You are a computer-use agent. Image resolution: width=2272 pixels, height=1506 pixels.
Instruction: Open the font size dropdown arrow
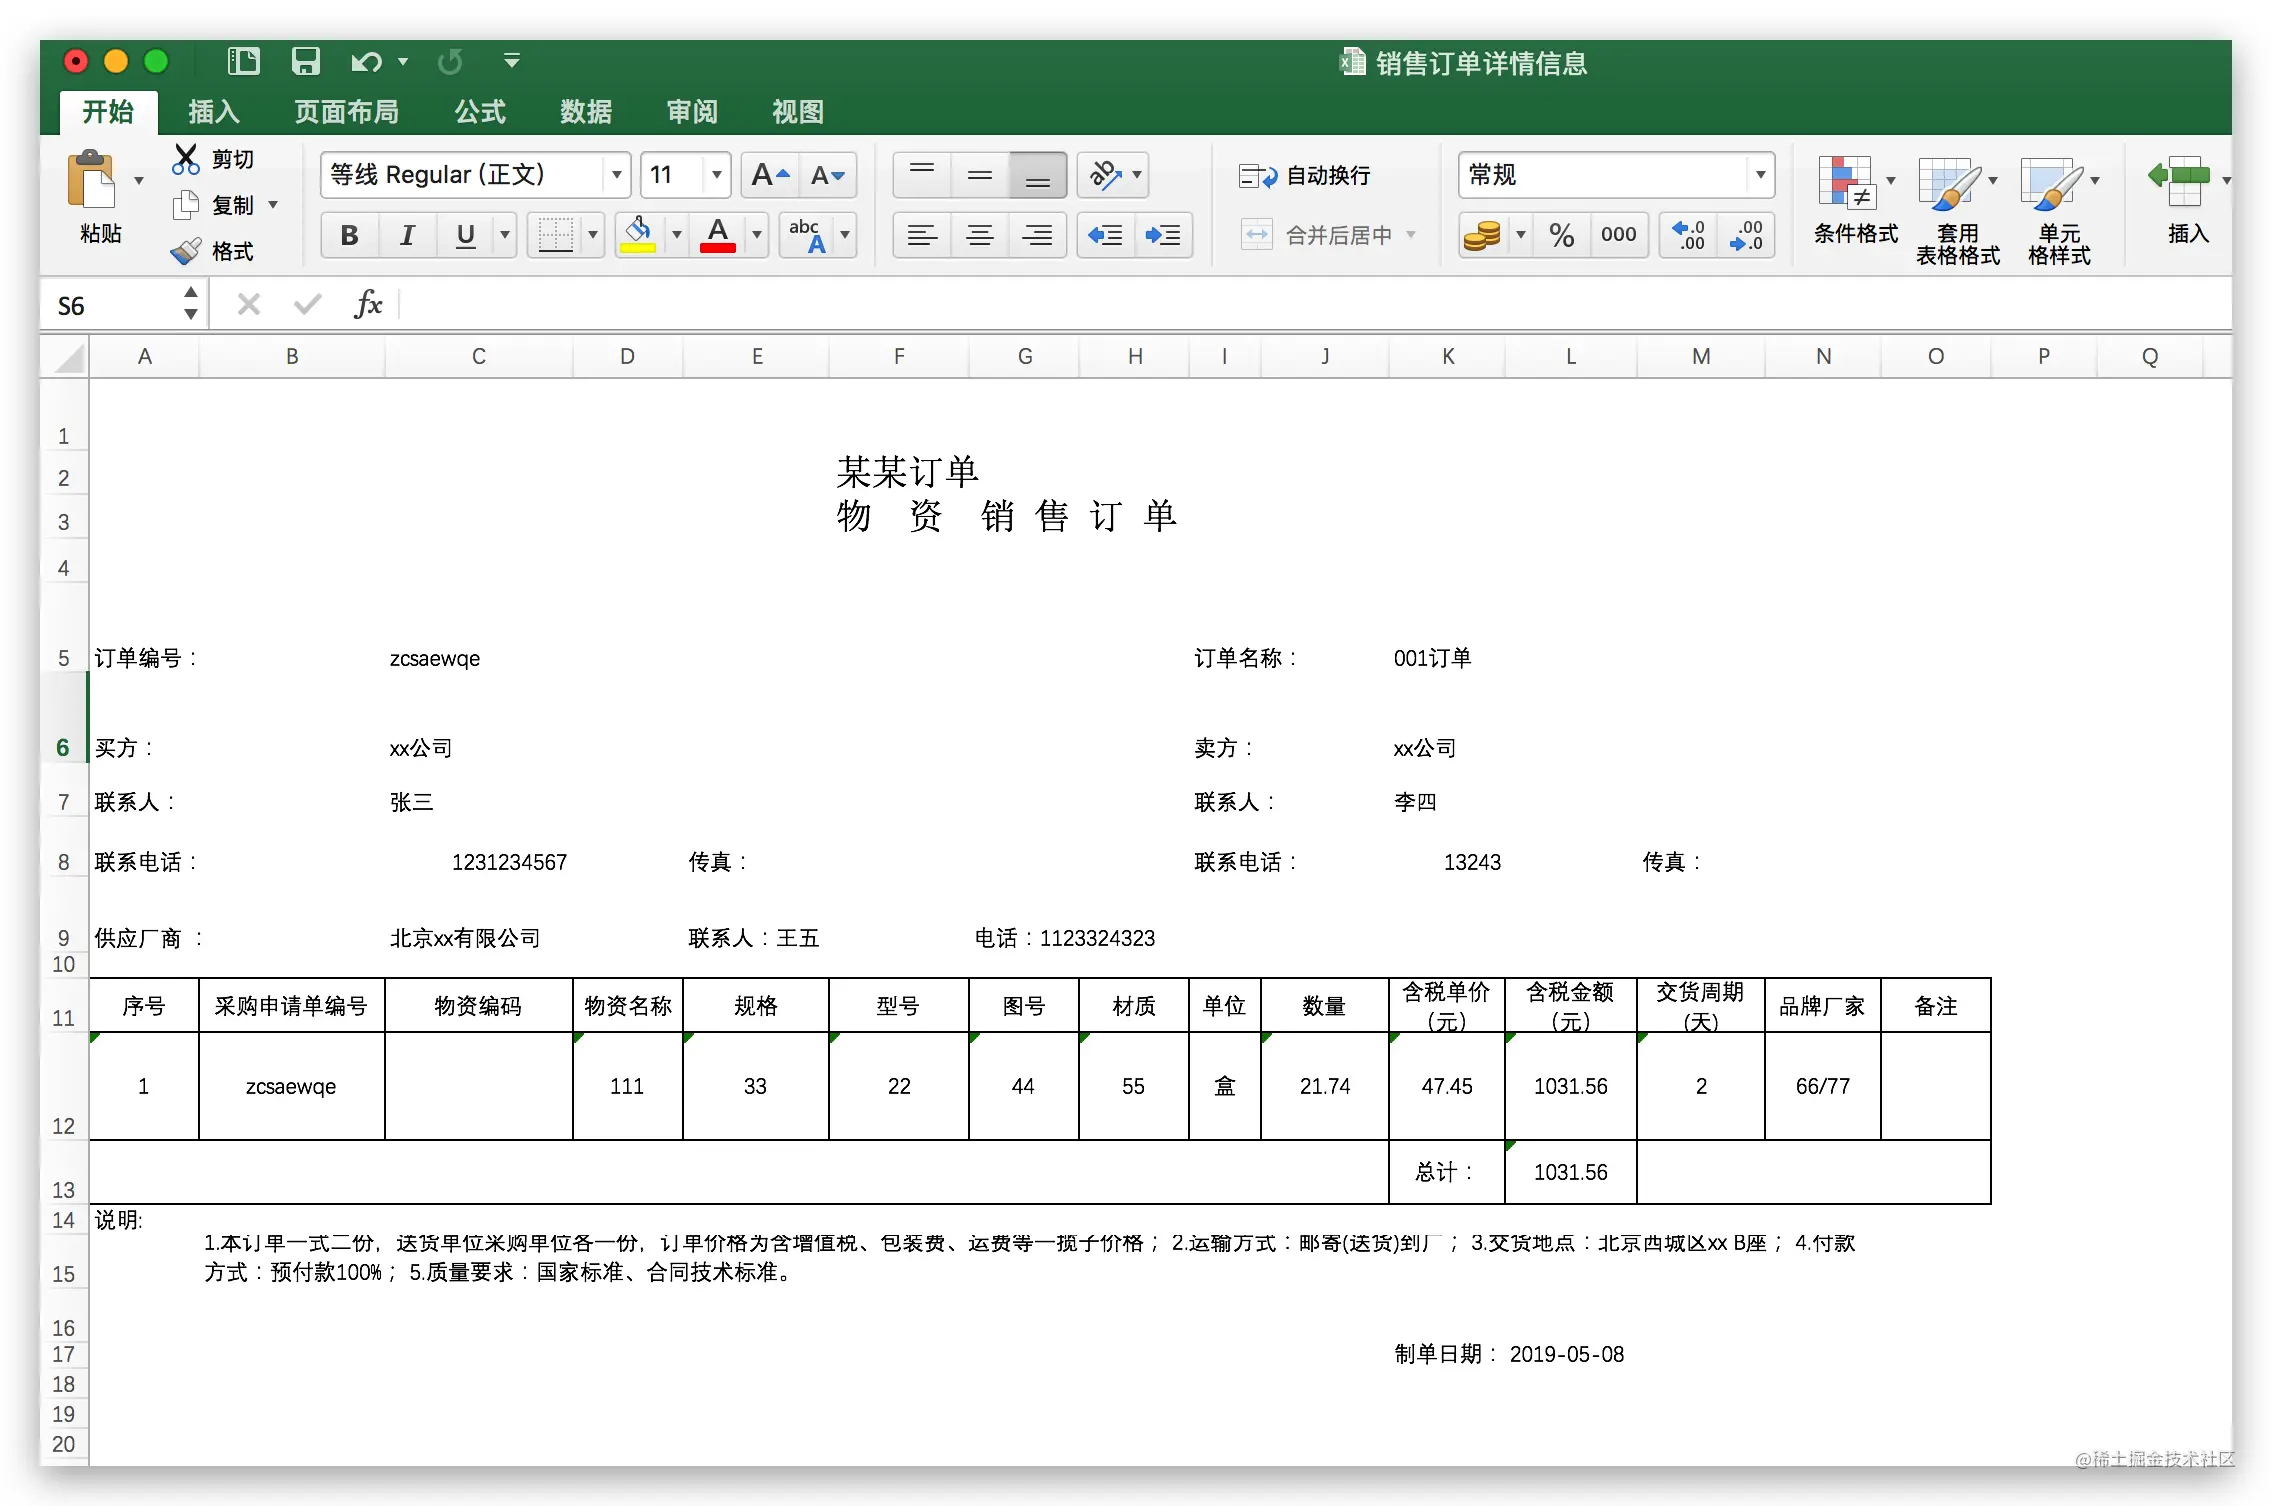pos(717,175)
